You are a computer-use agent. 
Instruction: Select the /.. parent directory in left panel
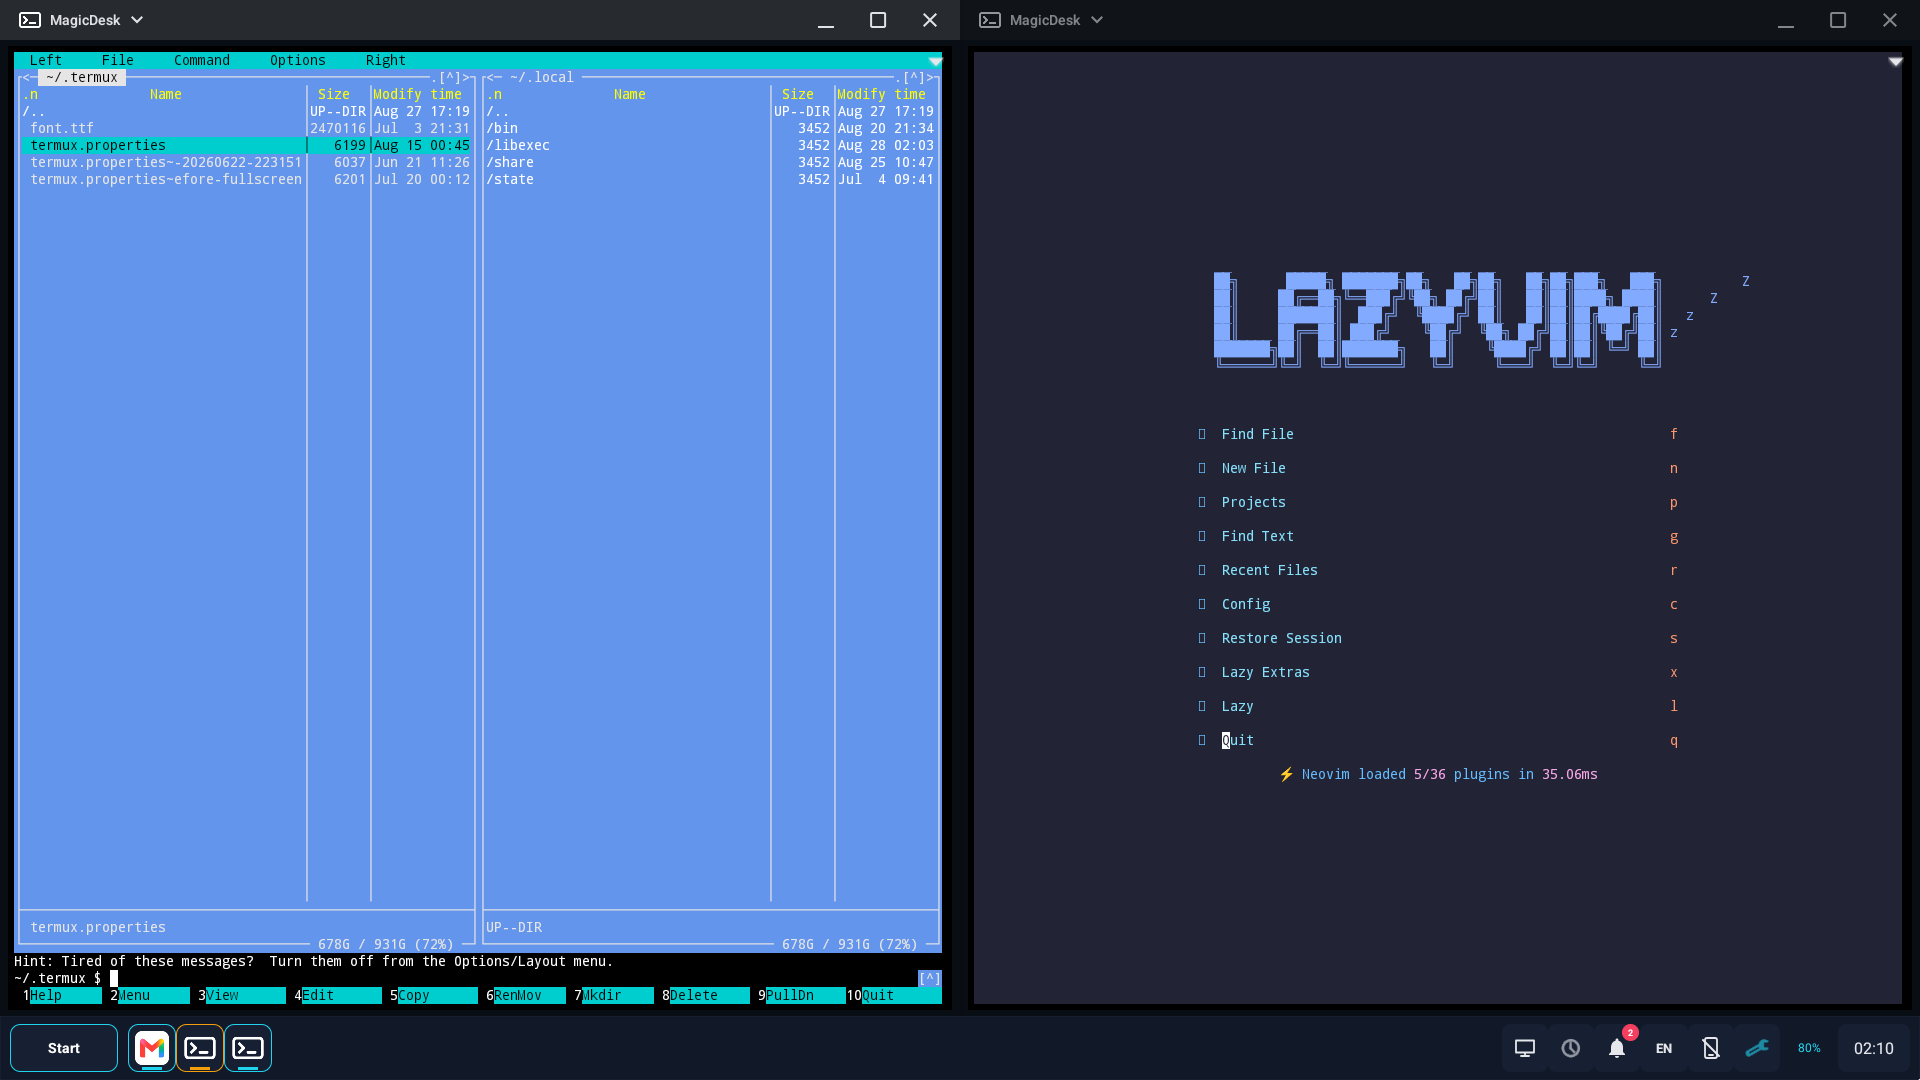tap(247, 111)
